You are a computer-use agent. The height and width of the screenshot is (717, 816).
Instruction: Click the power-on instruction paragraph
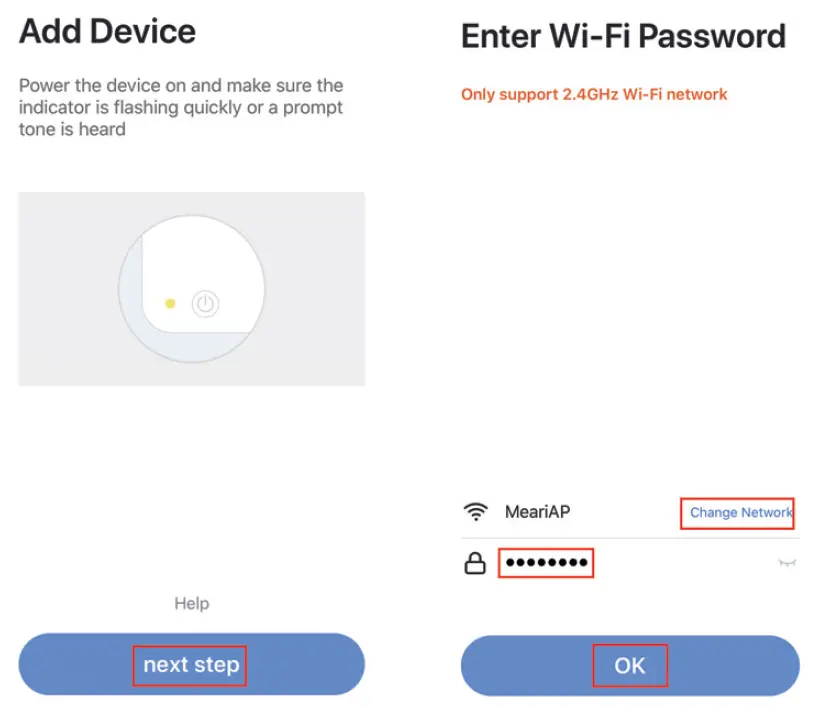click(x=181, y=107)
